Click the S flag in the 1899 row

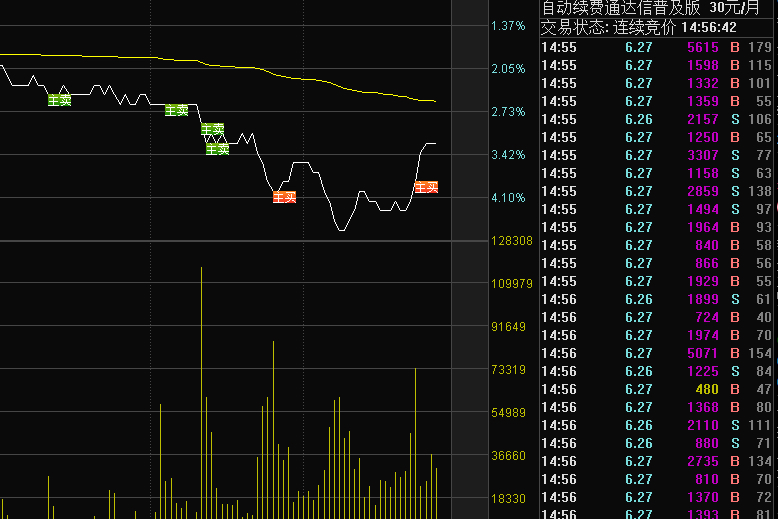735,299
